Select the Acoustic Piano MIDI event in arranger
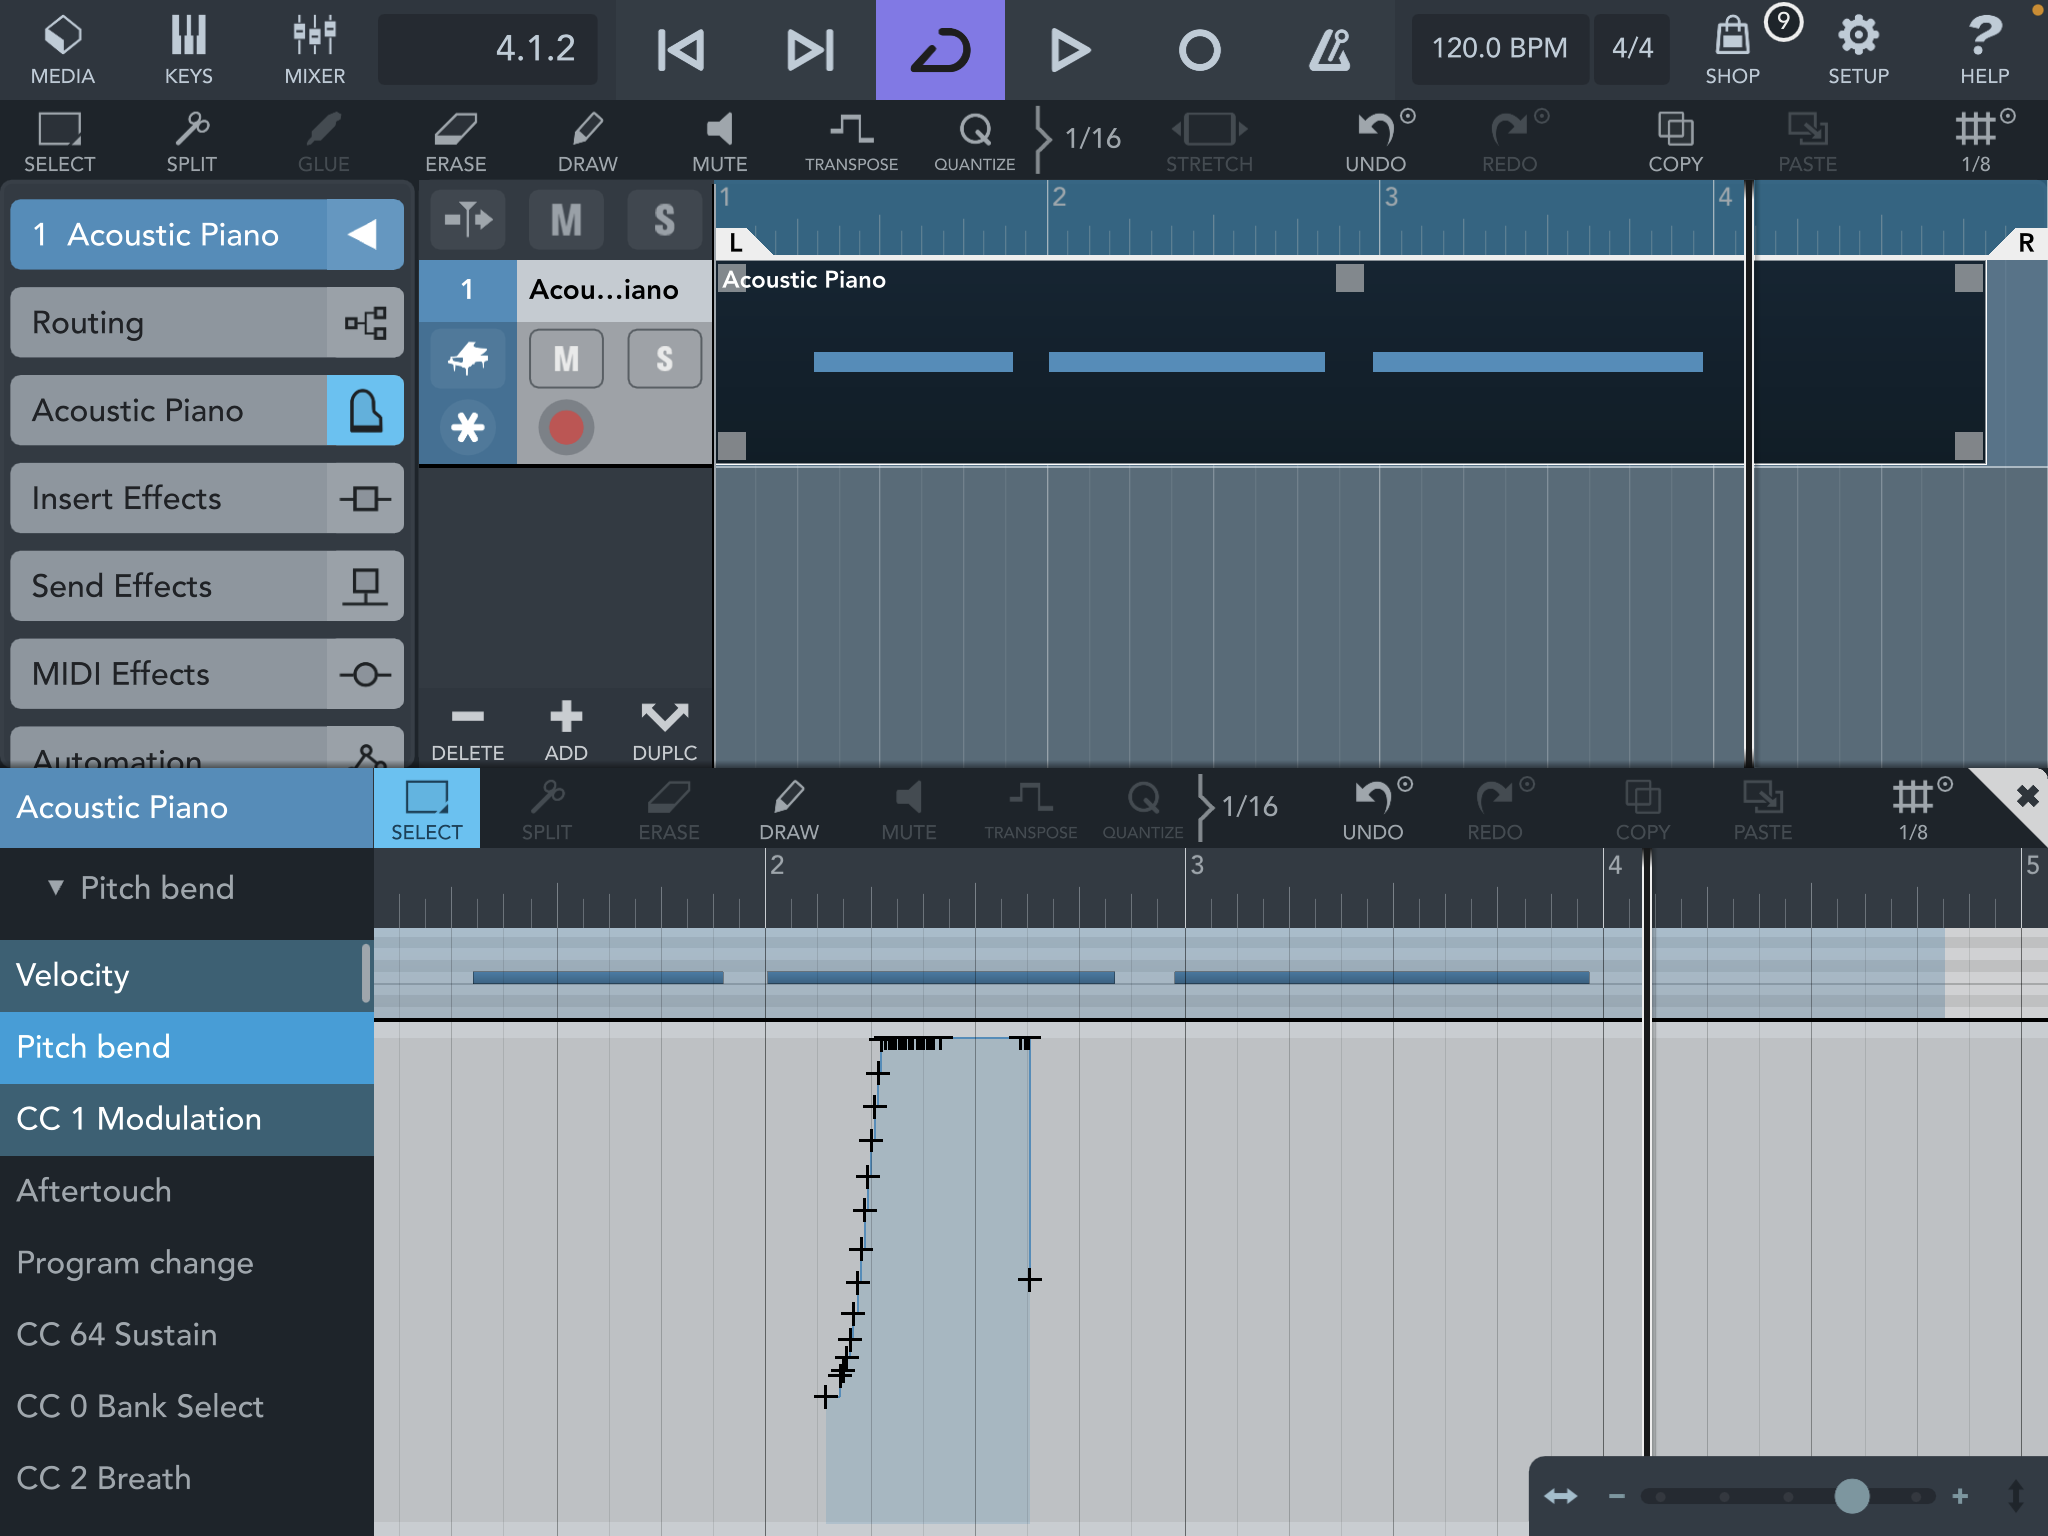 [x=1350, y=362]
